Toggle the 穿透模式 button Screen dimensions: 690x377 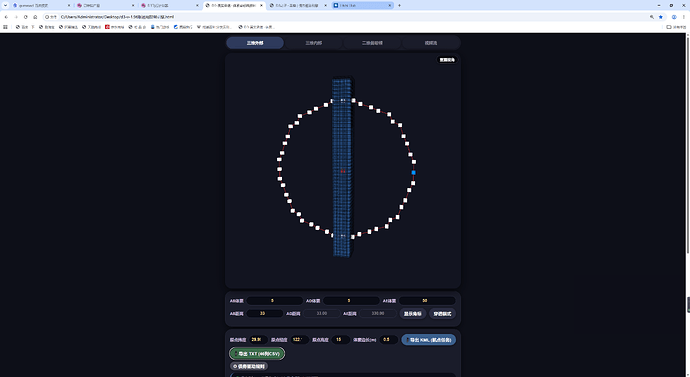[x=442, y=314]
